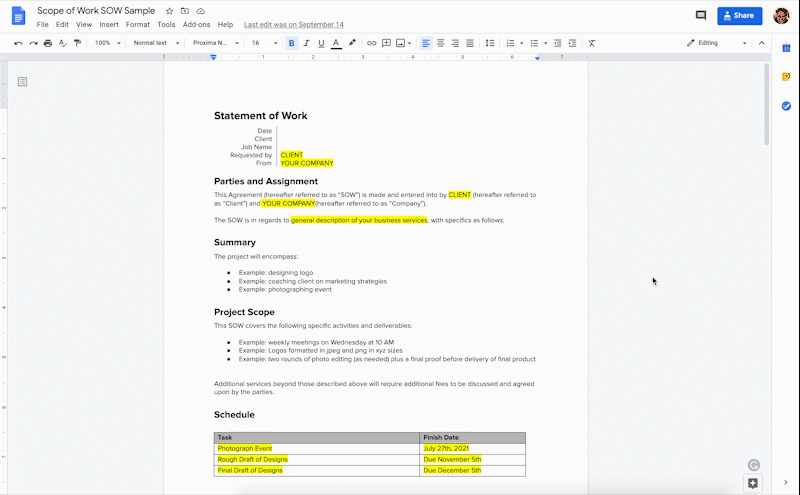Add a comment from toolbar
Viewport: 800px width, 495px height.
386,43
